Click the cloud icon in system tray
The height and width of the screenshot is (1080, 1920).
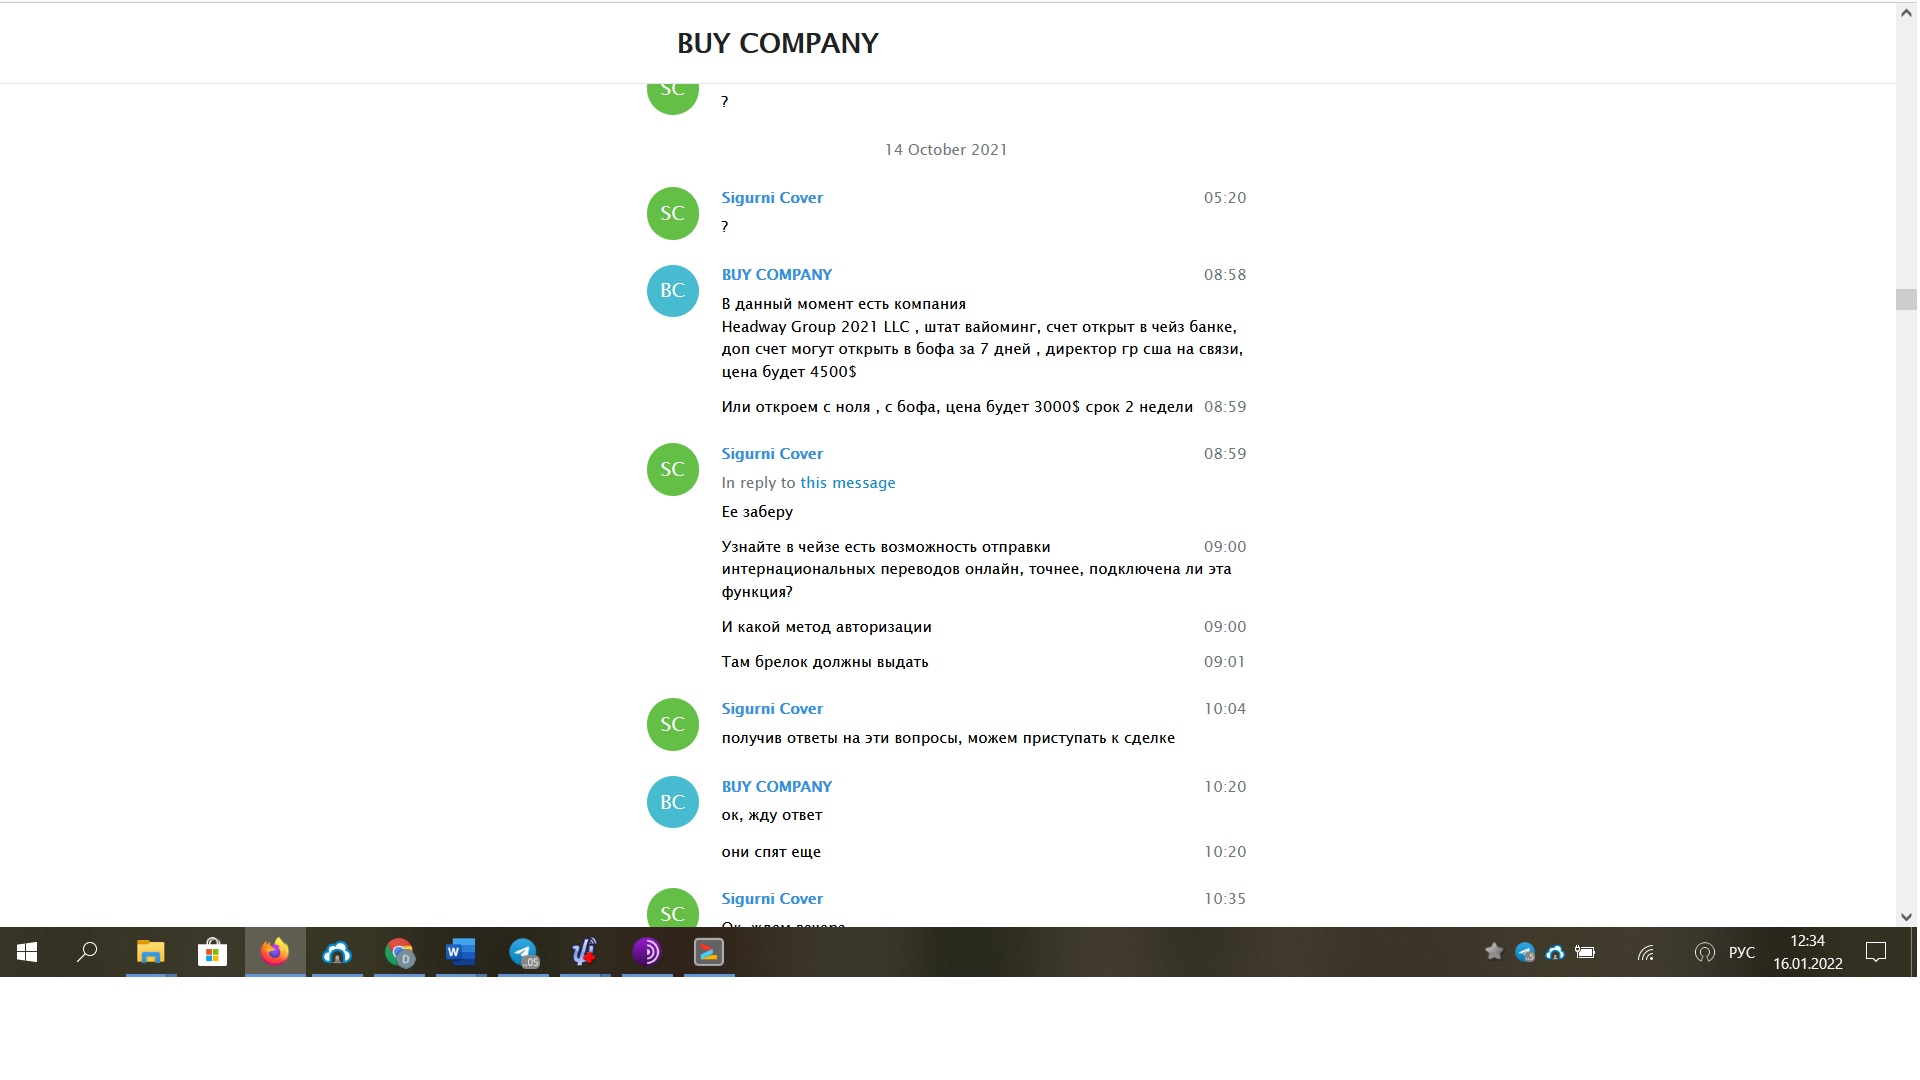[x=1555, y=952]
